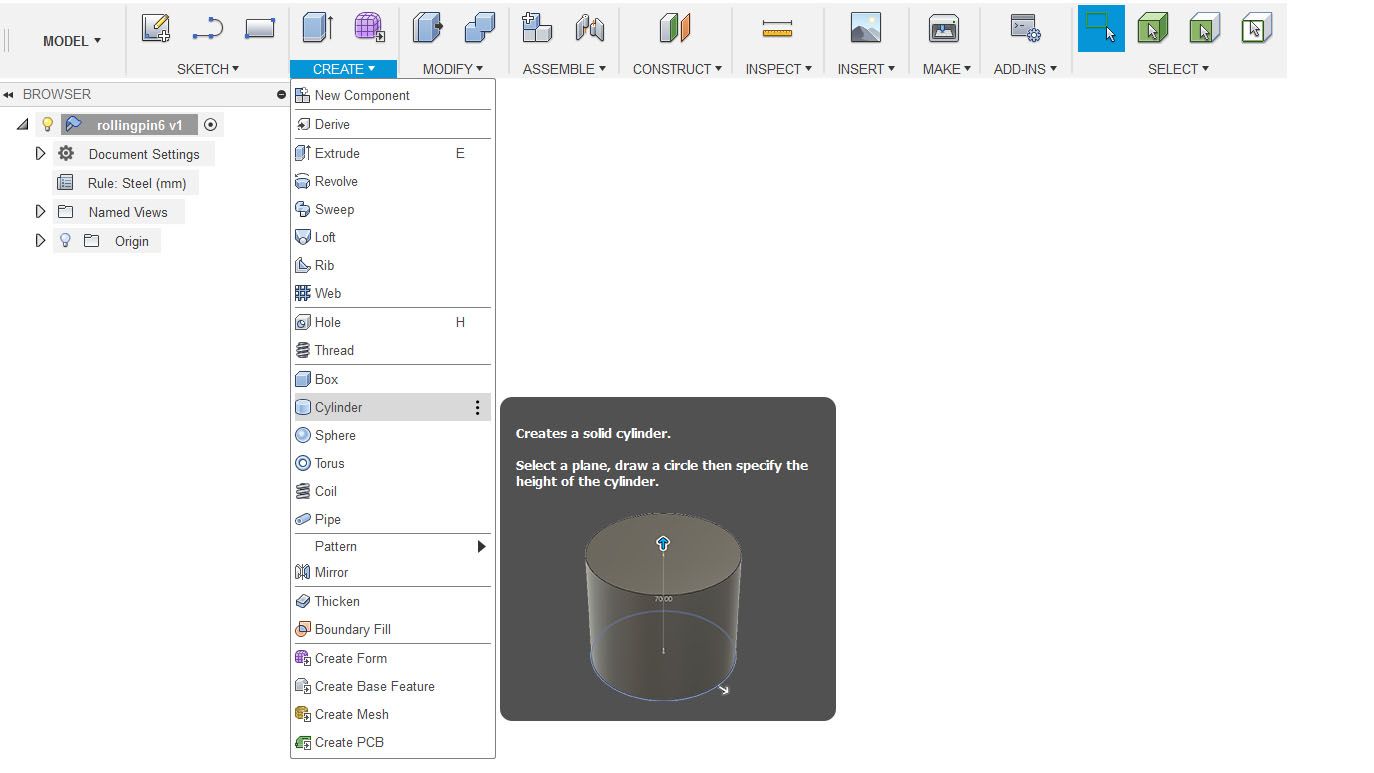
Task: Select Thicken from the Create menu
Action: pos(392,601)
